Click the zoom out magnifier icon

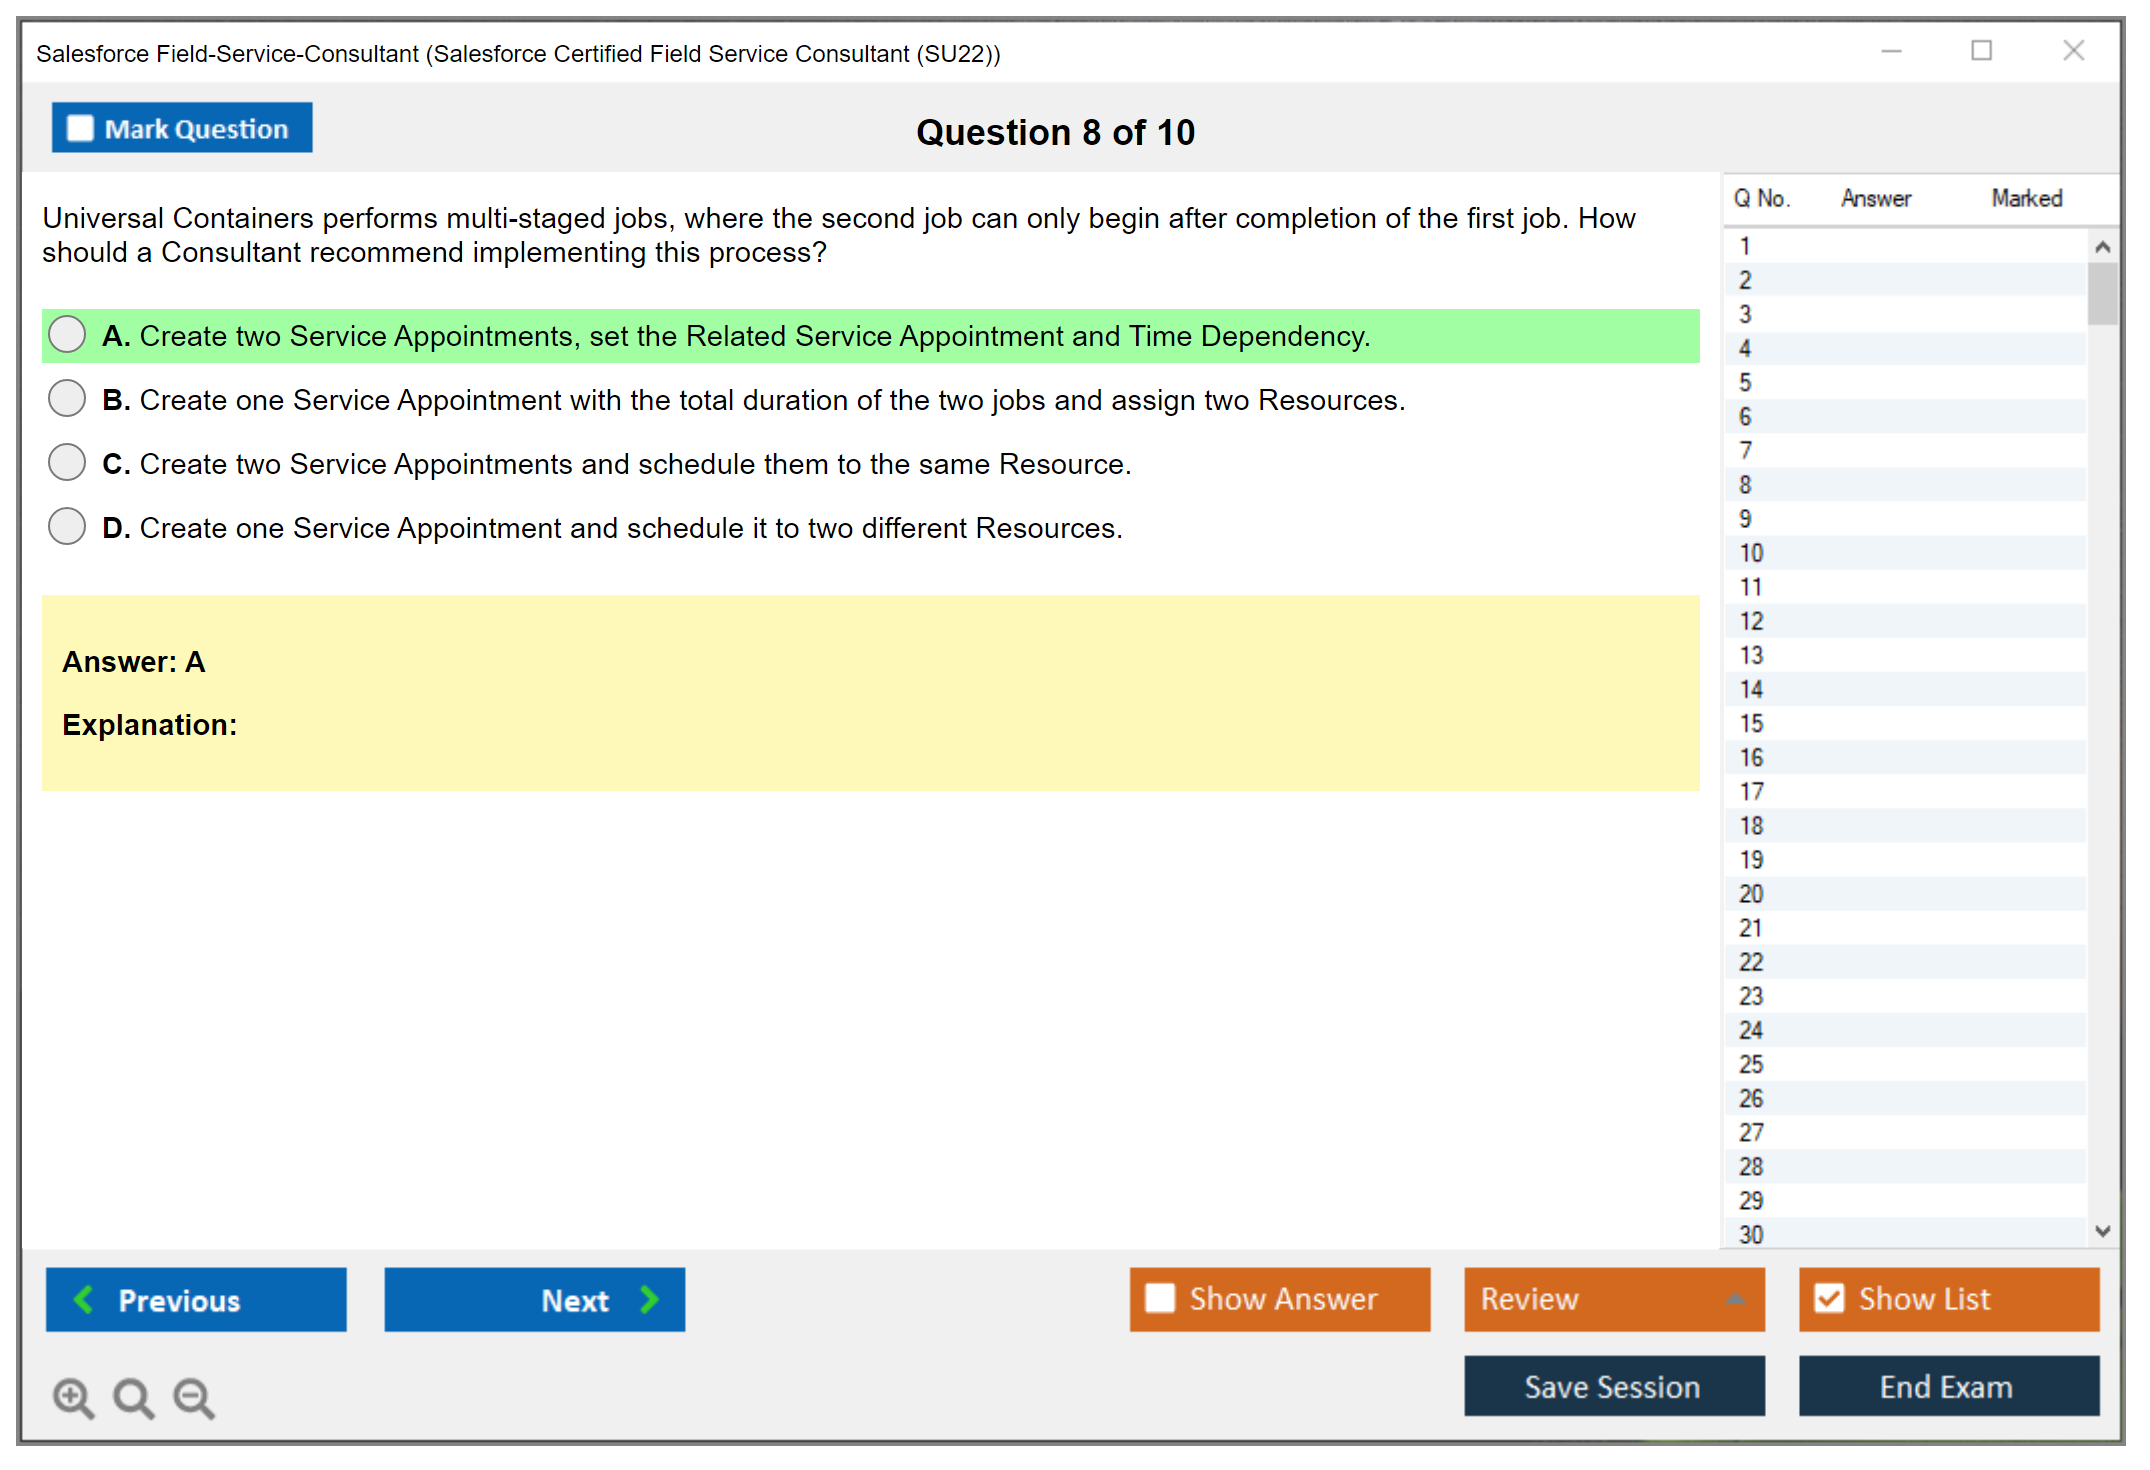(x=194, y=1397)
